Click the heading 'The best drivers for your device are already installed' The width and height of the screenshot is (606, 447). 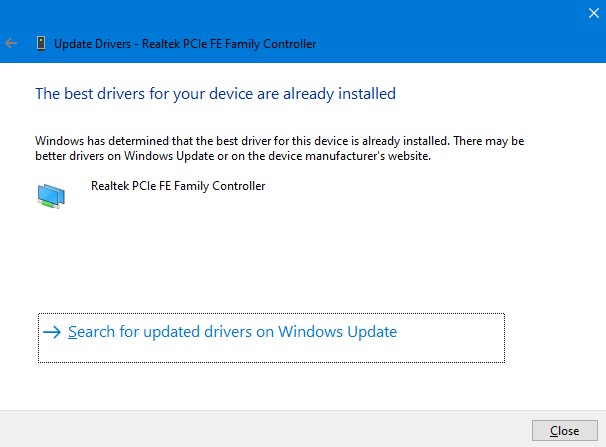pos(215,94)
